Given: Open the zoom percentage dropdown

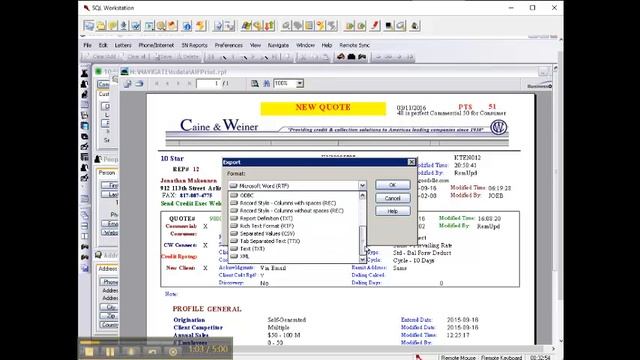Looking at the screenshot, I should 300,83.
